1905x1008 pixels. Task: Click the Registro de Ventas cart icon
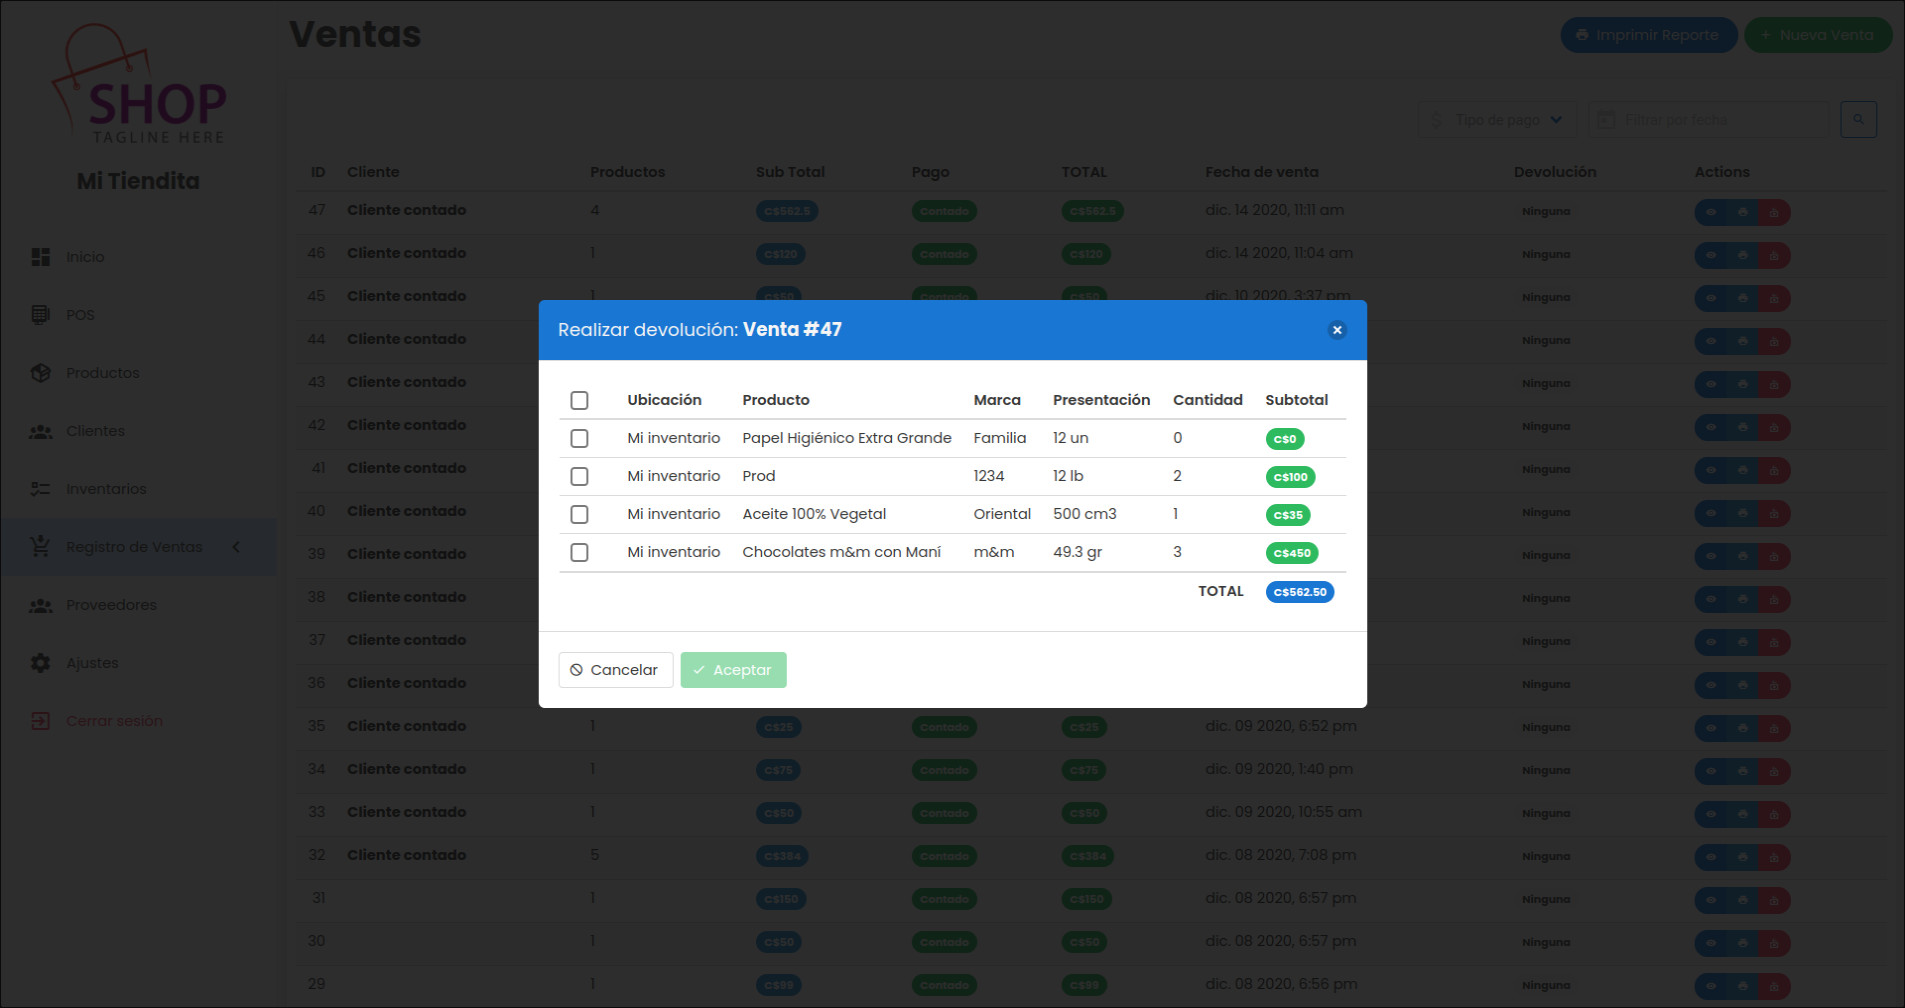pos(40,546)
